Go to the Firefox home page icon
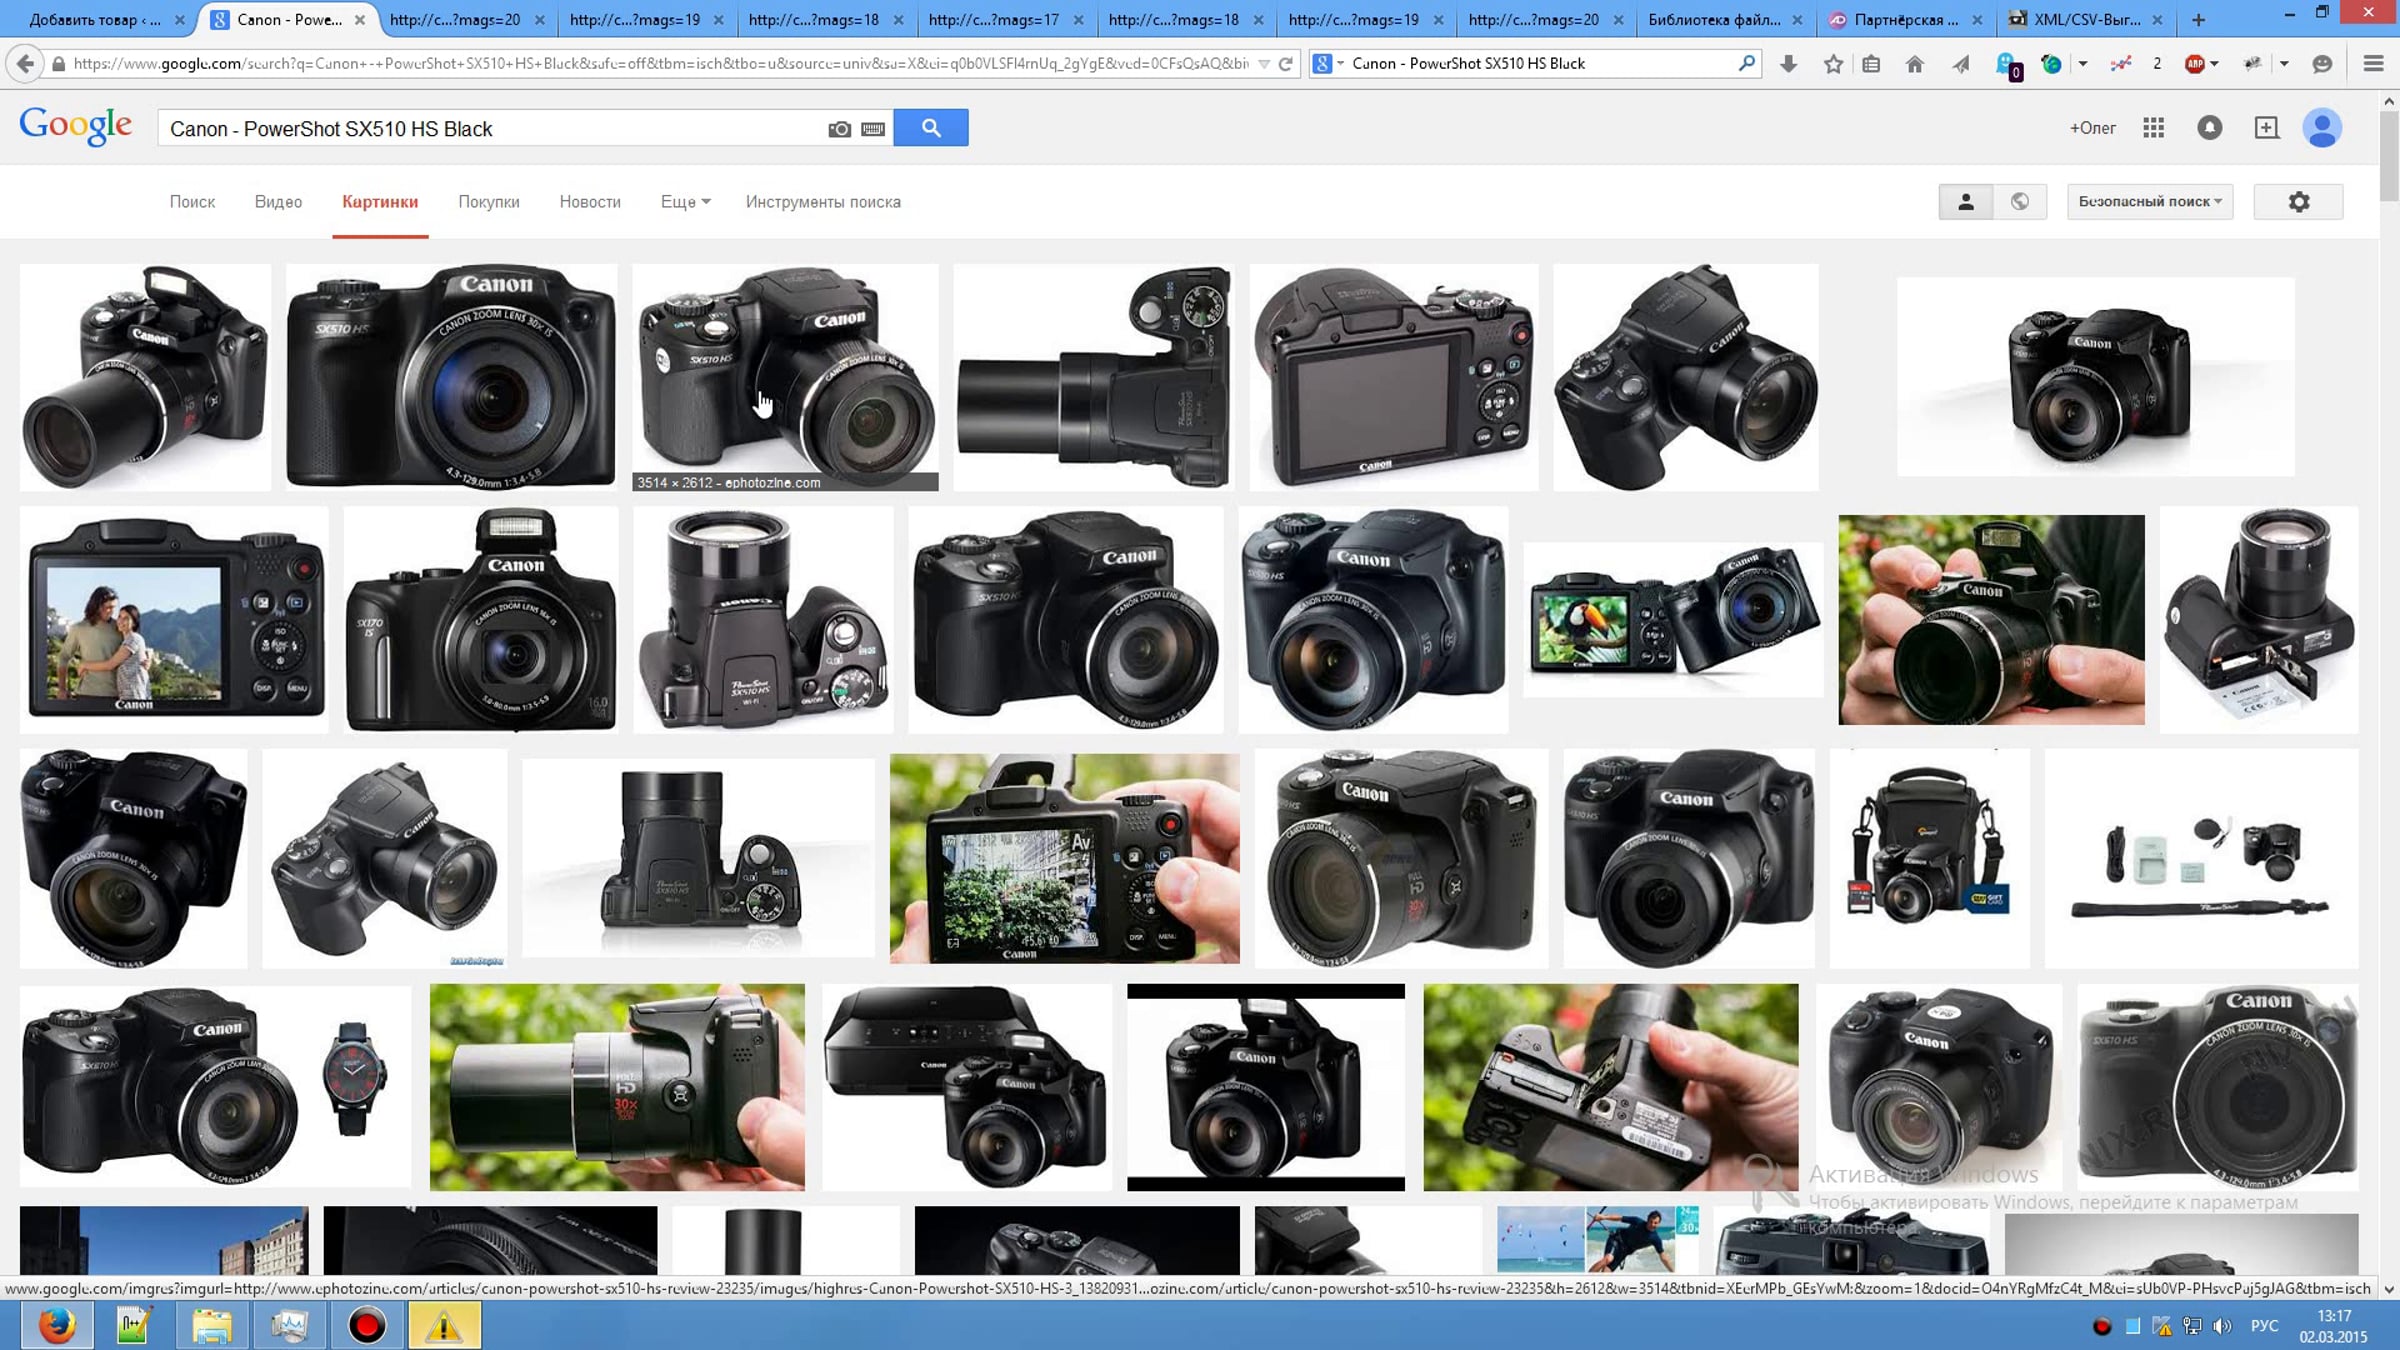2400x1350 pixels. click(x=1914, y=64)
